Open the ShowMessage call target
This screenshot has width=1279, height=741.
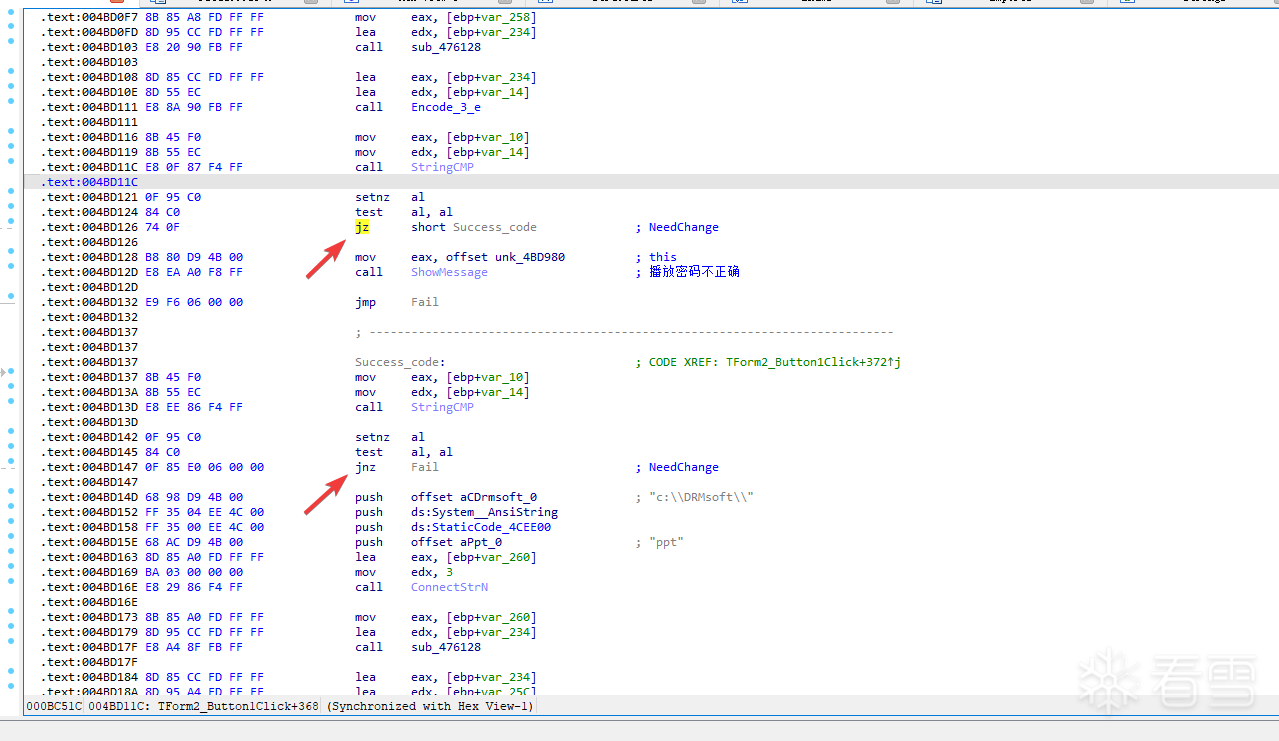click(x=449, y=272)
